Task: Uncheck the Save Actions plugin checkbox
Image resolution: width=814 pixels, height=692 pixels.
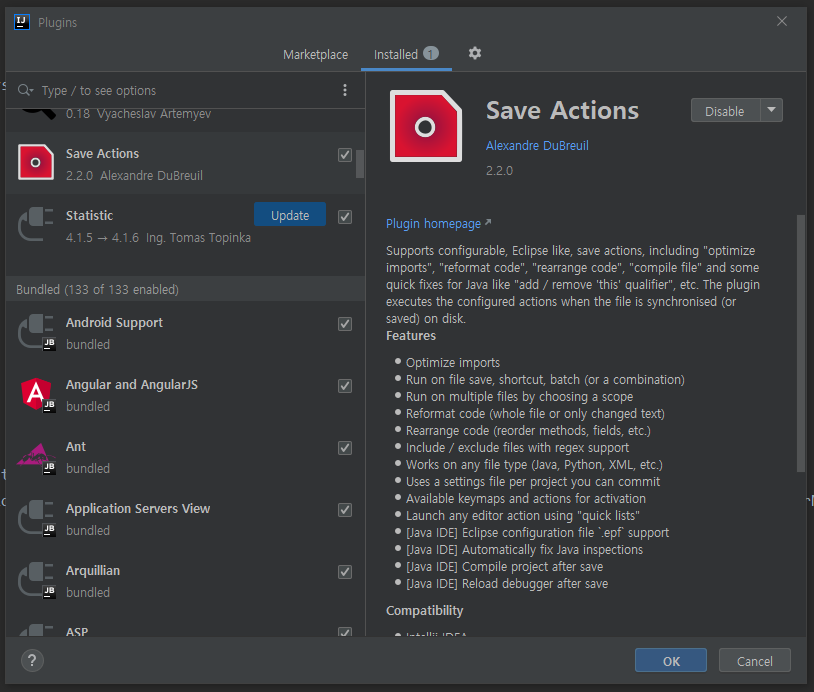Action: [345, 155]
